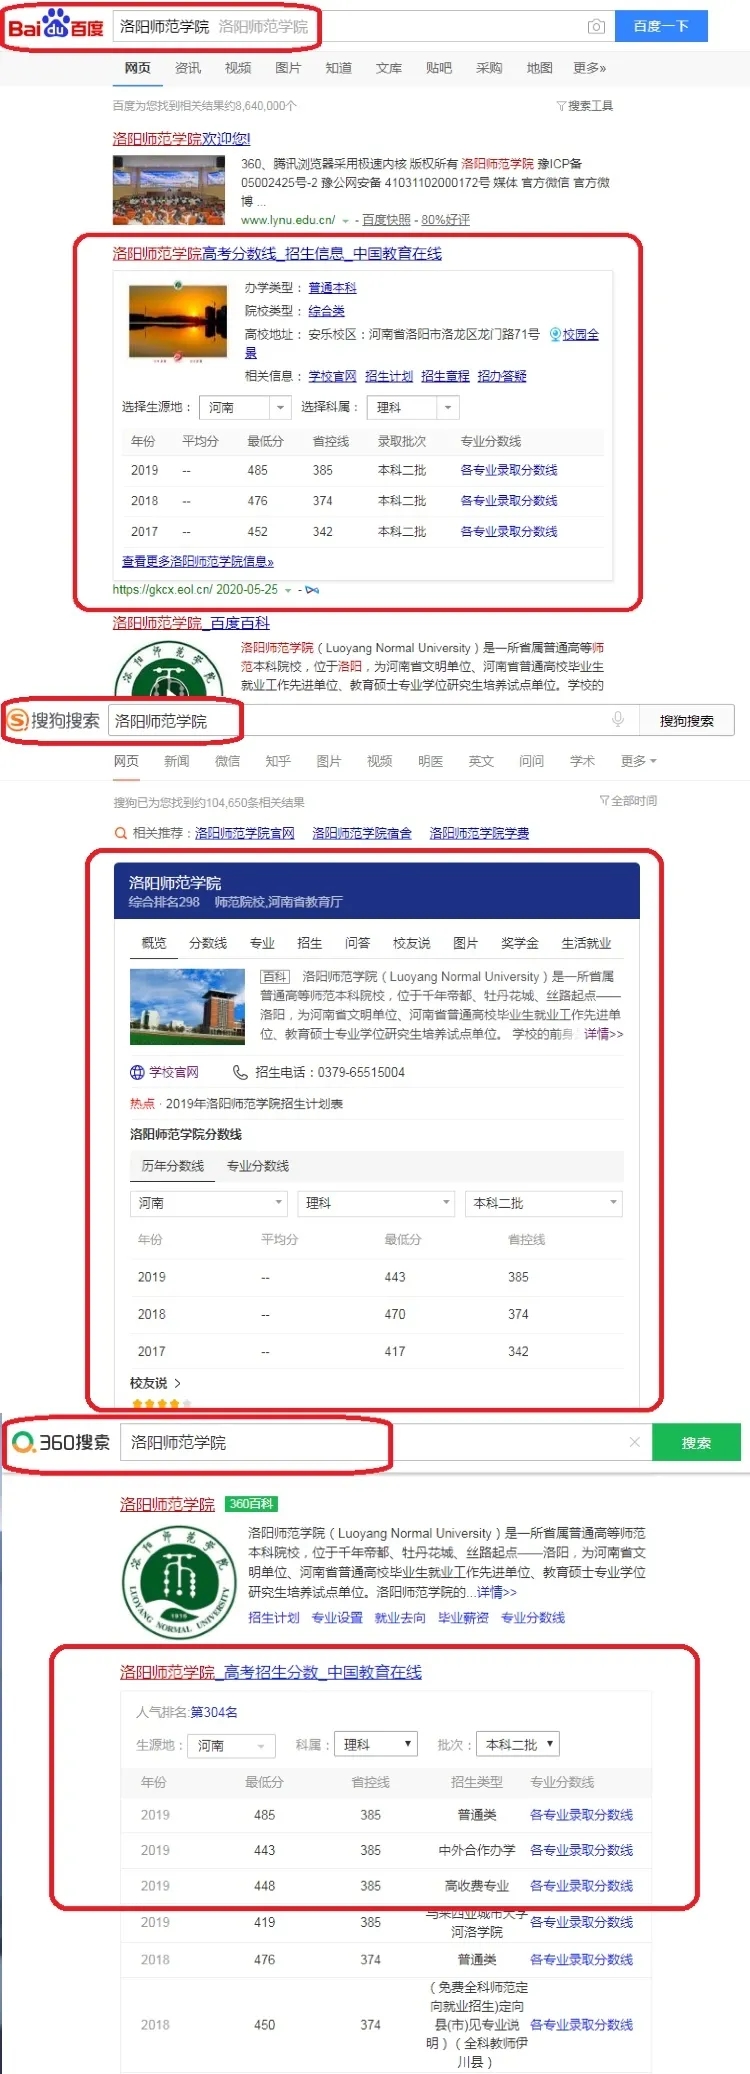The width and height of the screenshot is (750, 2074).
Task: Open 学校官网 globe link
Action: tap(164, 1072)
